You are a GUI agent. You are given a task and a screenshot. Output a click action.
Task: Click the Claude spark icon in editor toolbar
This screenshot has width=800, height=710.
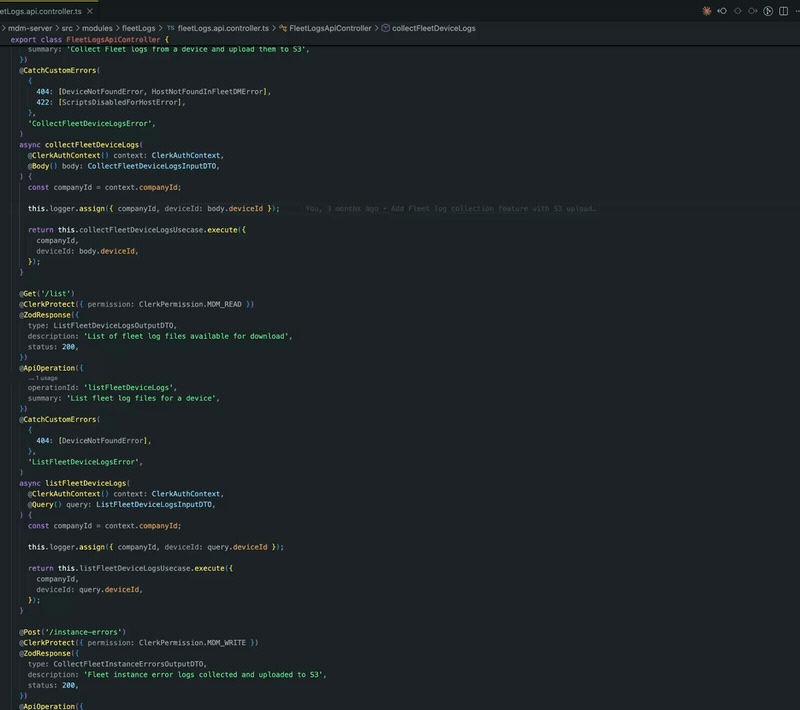coord(707,11)
